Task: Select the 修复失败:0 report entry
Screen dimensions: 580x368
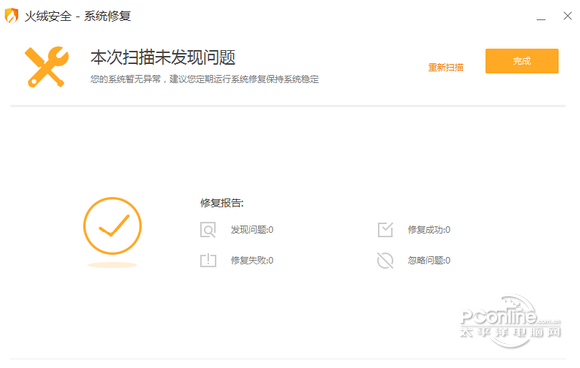Action: point(252,260)
